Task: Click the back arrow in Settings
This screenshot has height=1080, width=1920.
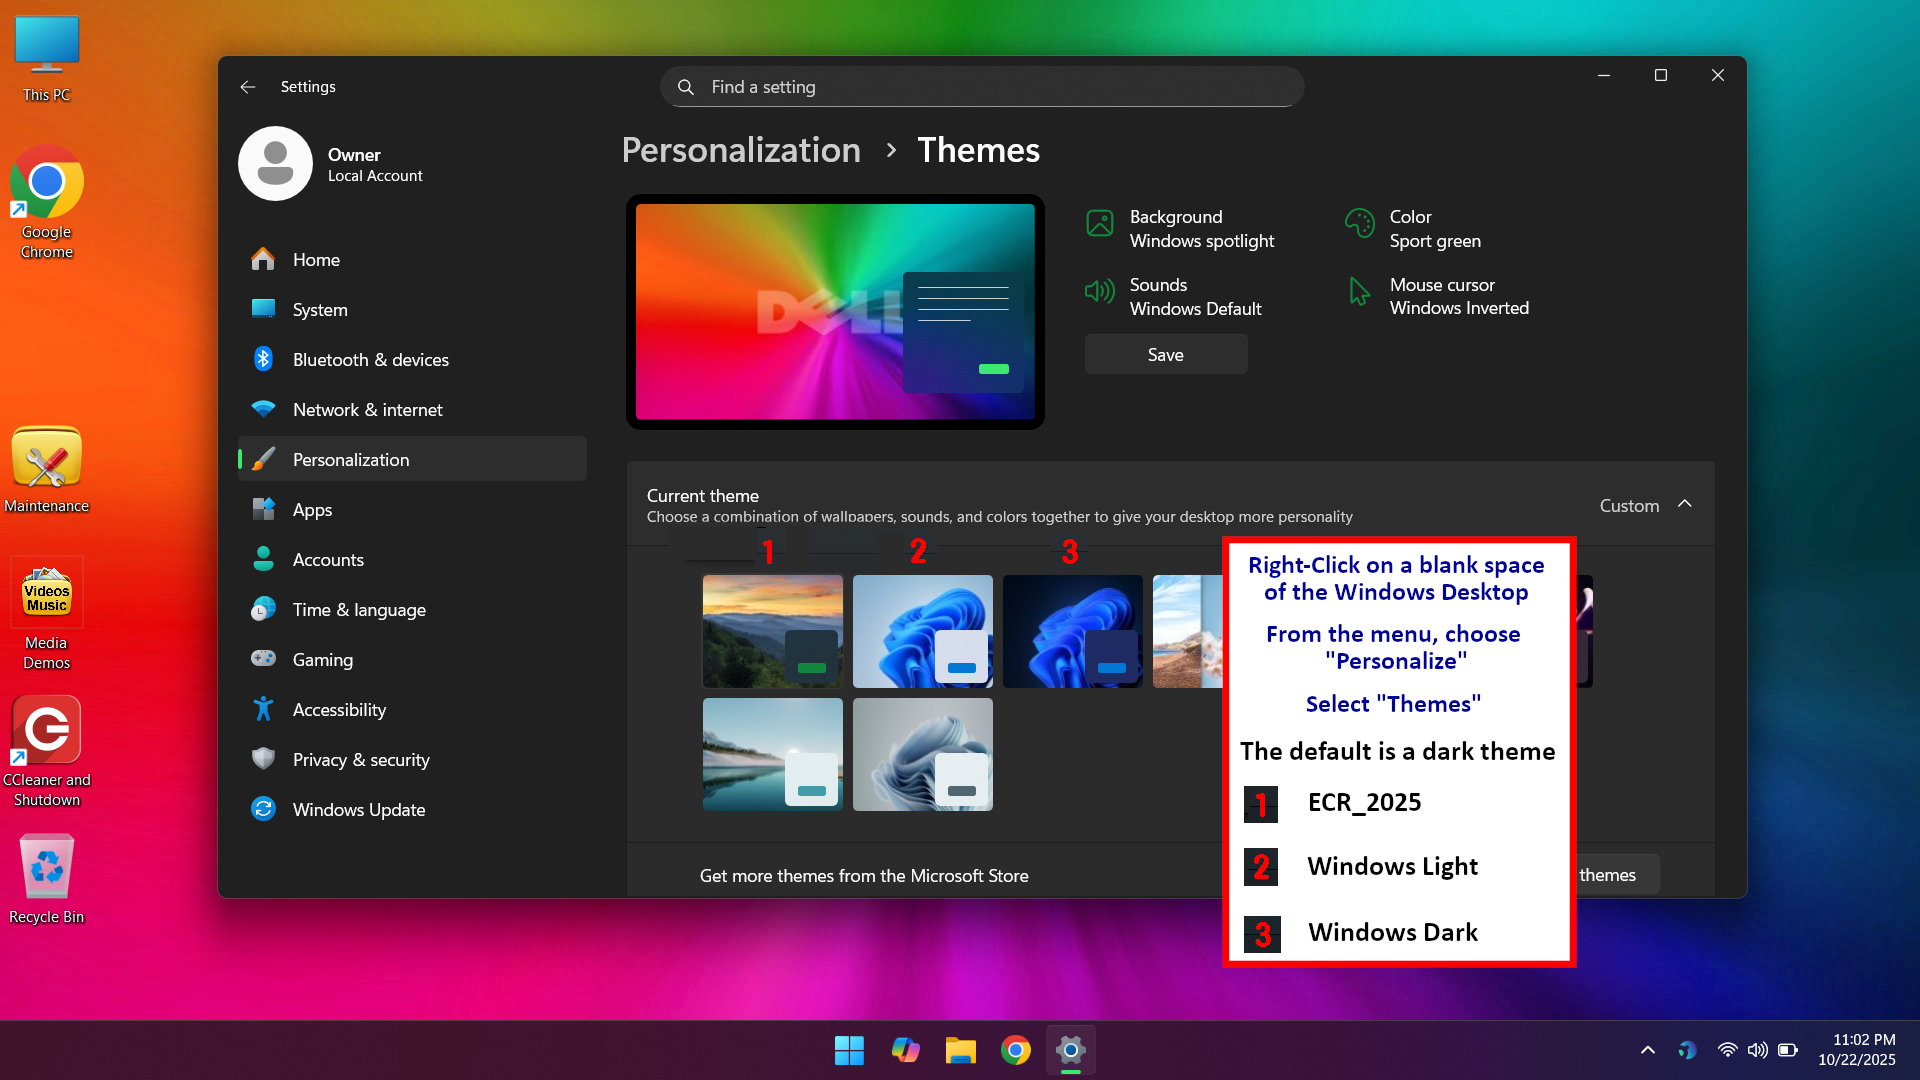Action: (248, 87)
